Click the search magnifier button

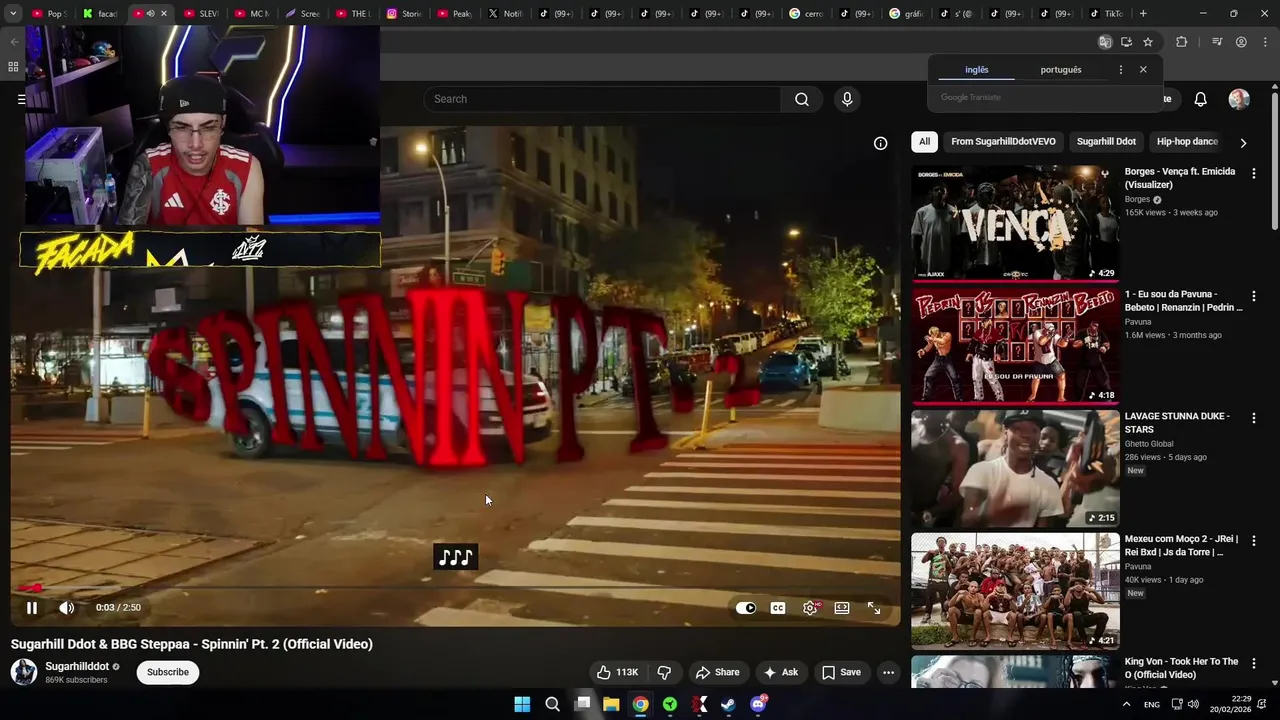(x=802, y=99)
